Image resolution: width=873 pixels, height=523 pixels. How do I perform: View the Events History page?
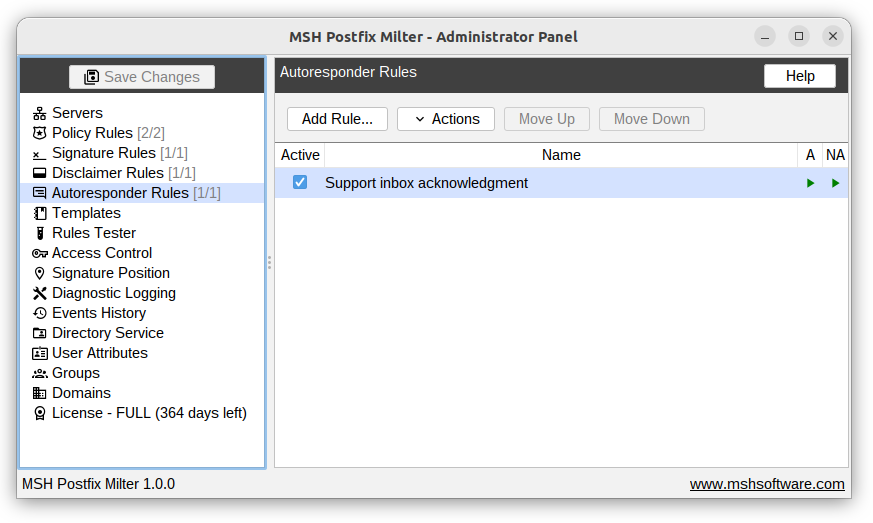pos(99,314)
